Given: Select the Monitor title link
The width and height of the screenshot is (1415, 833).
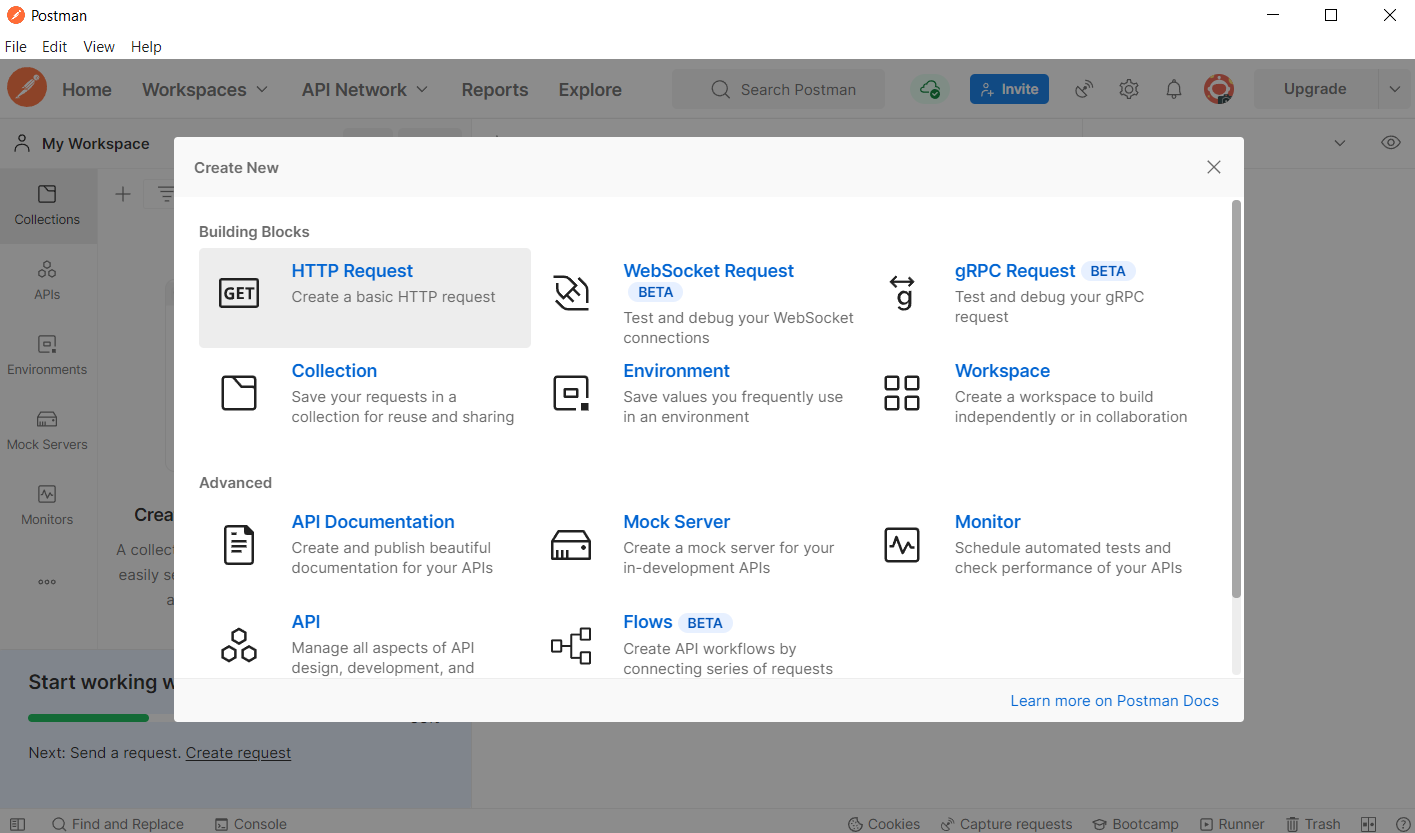Looking at the screenshot, I should pyautogui.click(x=988, y=522).
